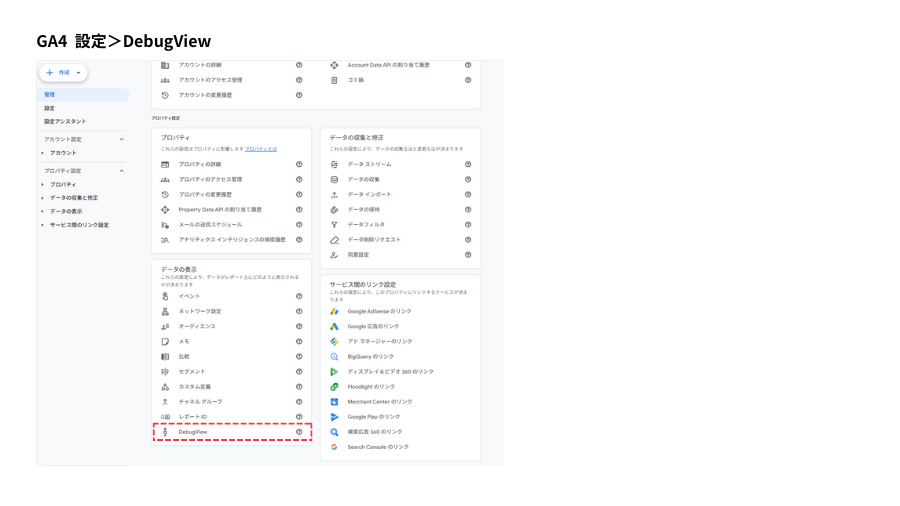900x506 pixels.
Task: Click the アナリティクス インテリジェンス search history icon
Action: tap(165, 240)
